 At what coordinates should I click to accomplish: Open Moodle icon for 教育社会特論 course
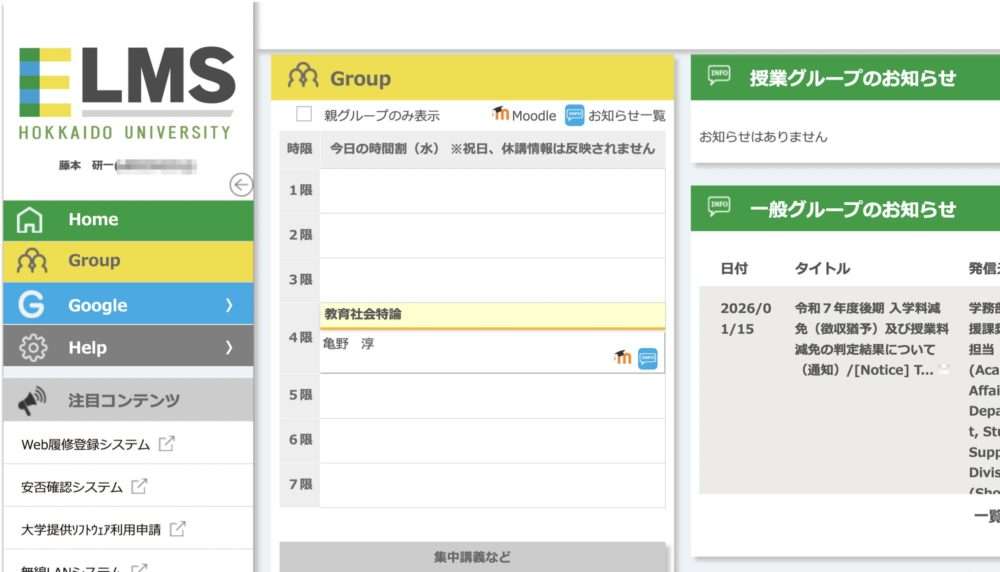coord(622,357)
